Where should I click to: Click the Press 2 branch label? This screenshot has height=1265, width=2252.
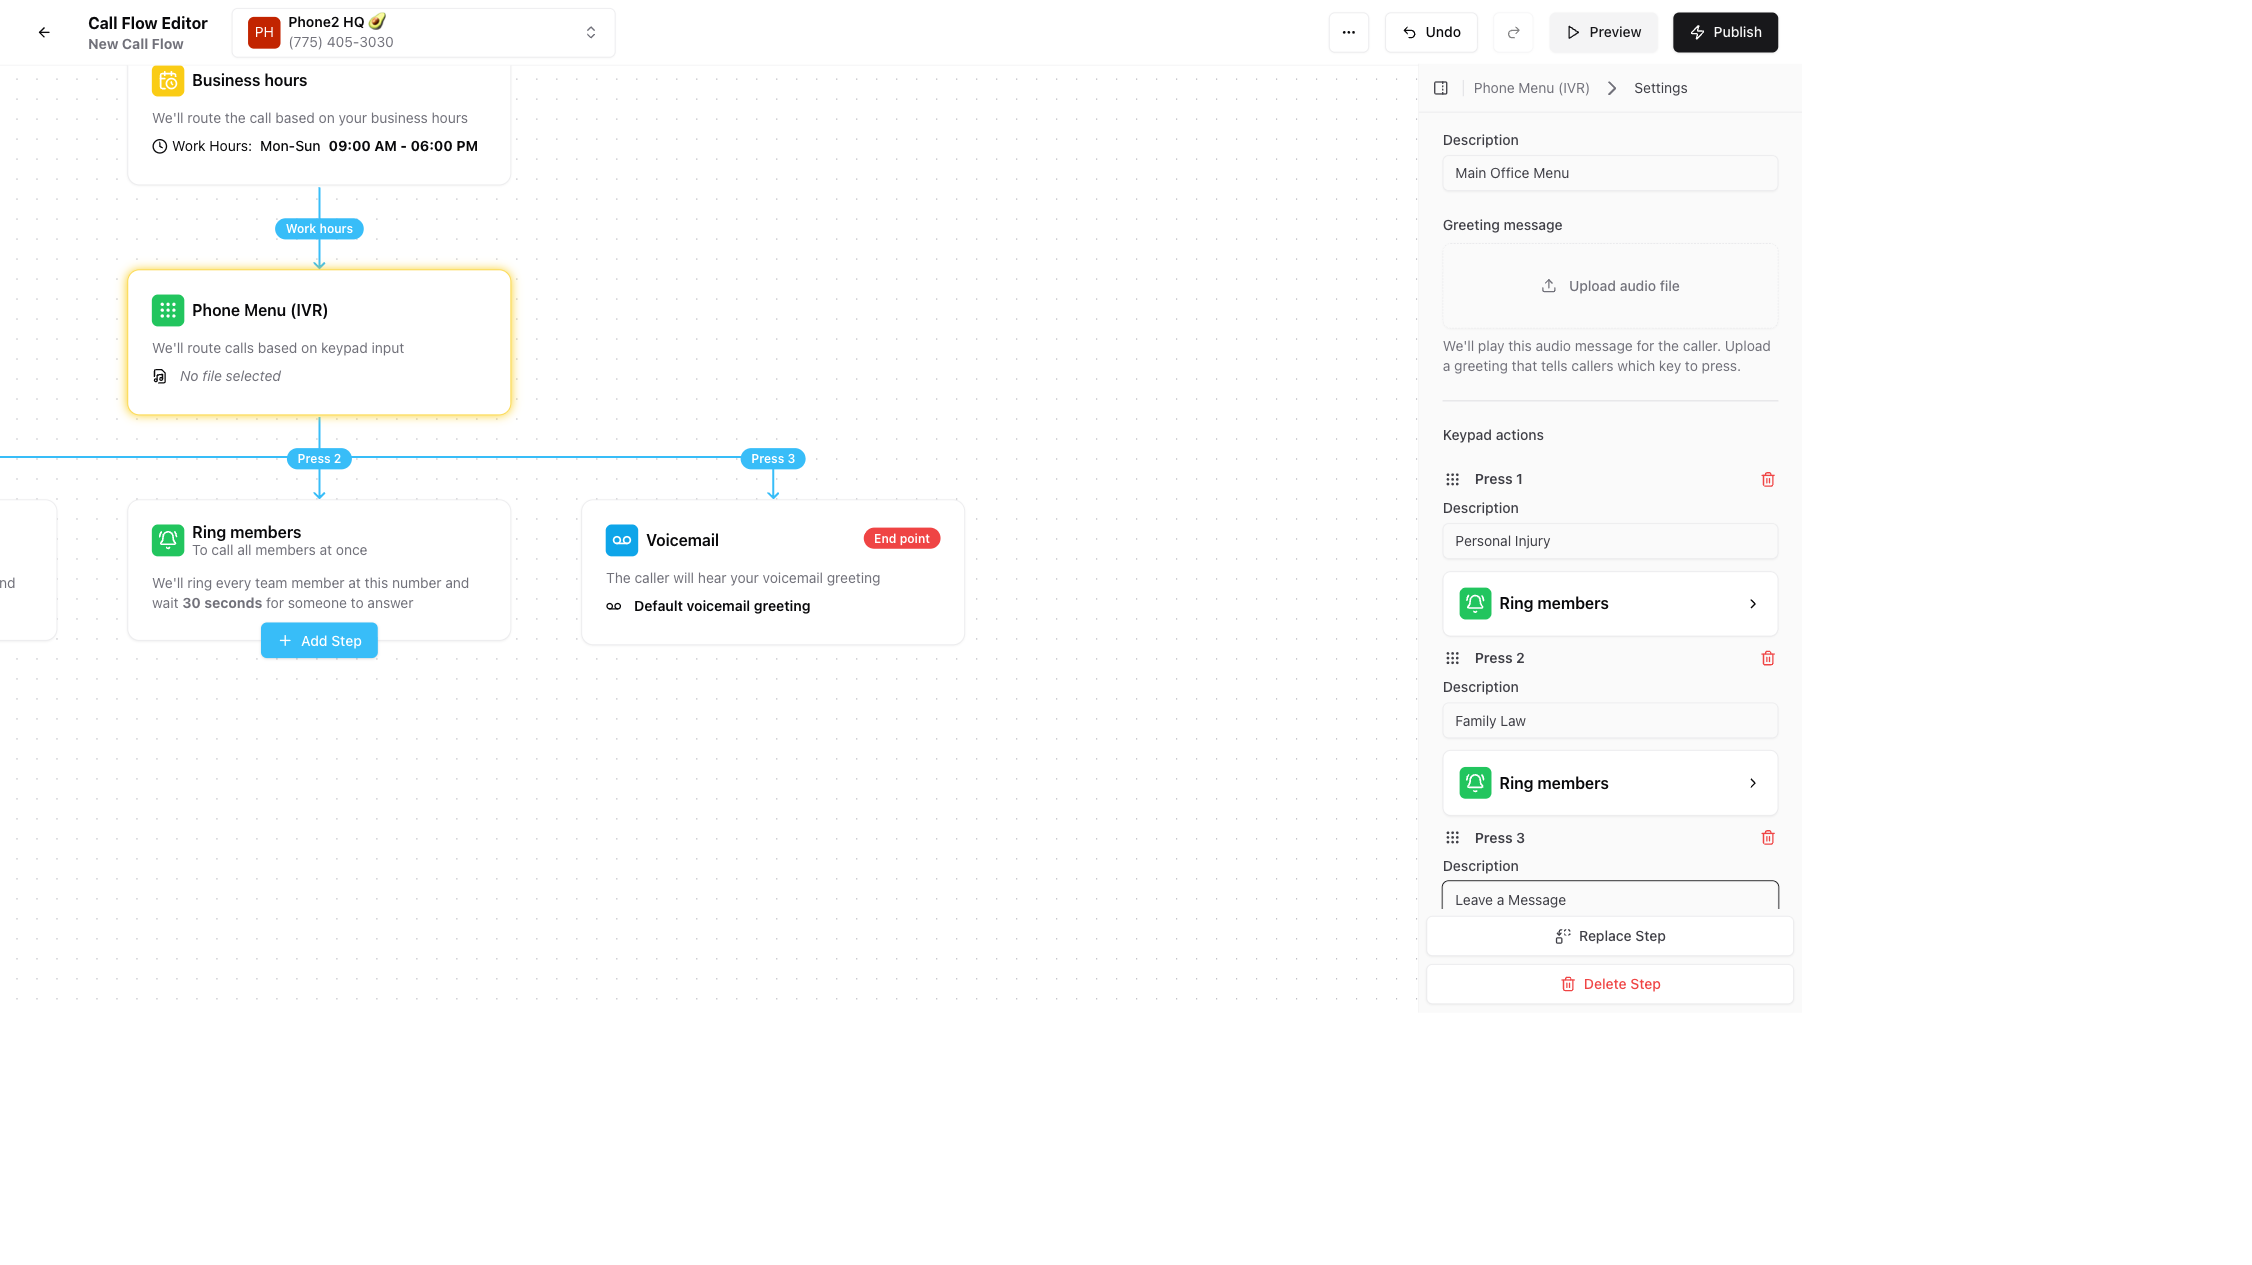coord(319,459)
